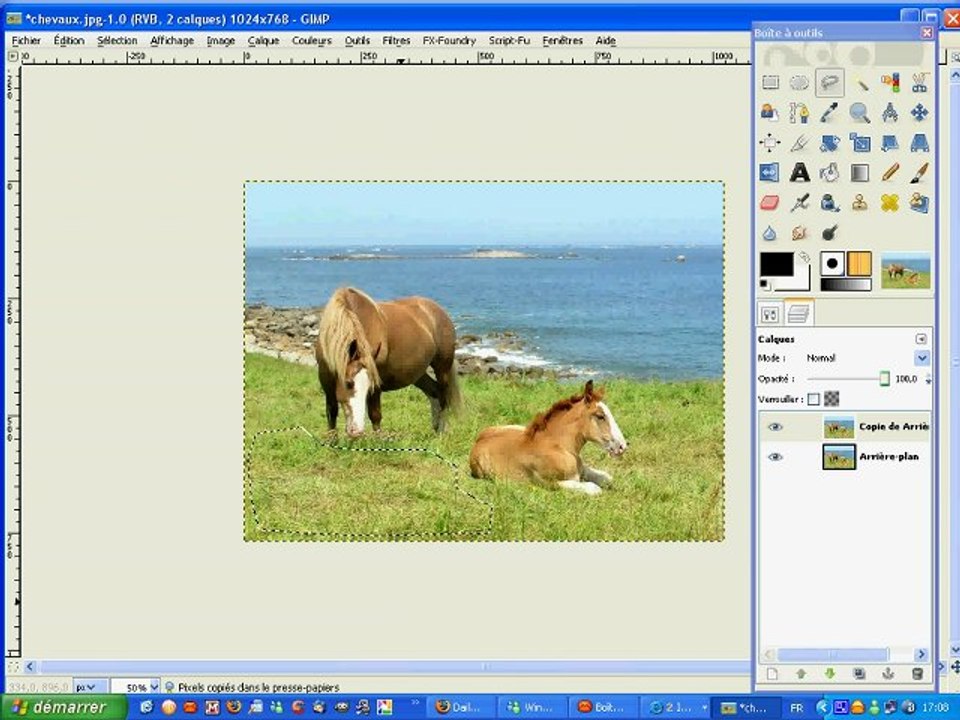The height and width of the screenshot is (720, 960).
Task: Enable the Verrouiller alpha channel checkbox
Action: [813, 399]
